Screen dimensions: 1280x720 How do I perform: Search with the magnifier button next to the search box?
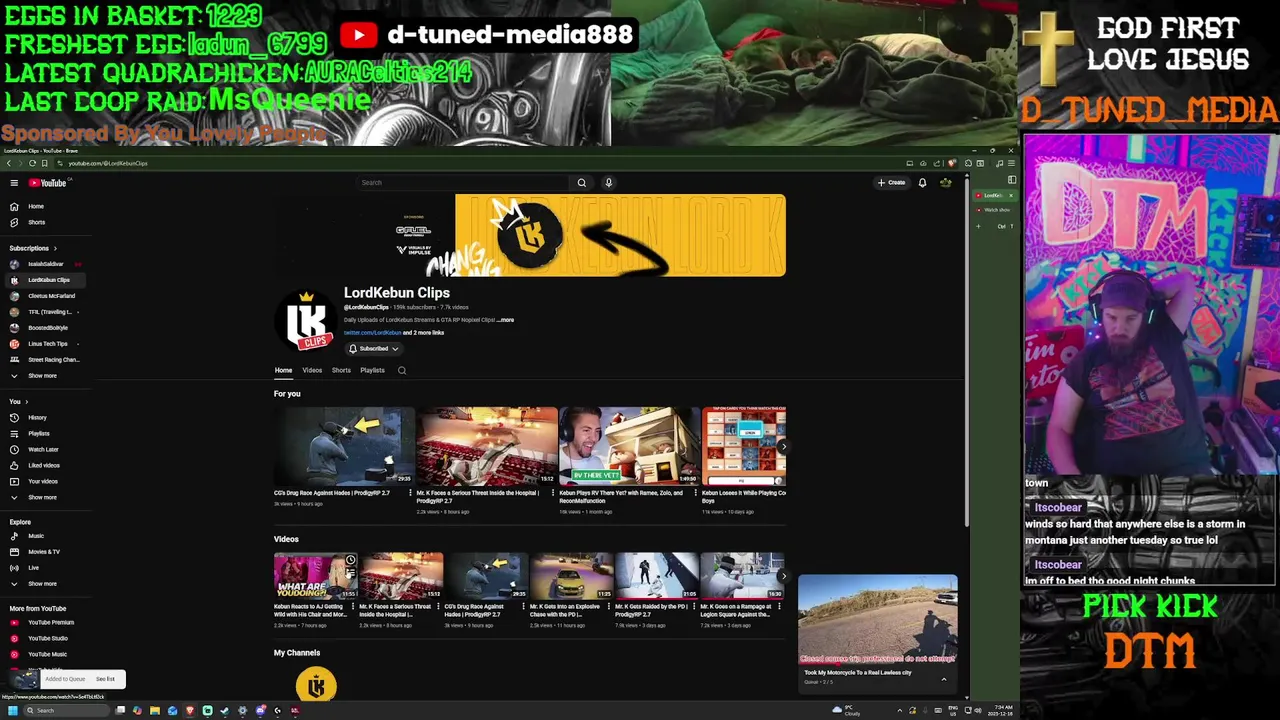[581, 183]
